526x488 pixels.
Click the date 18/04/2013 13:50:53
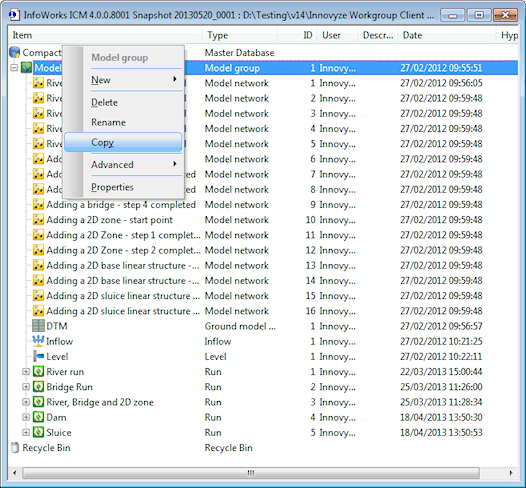[x=441, y=433]
